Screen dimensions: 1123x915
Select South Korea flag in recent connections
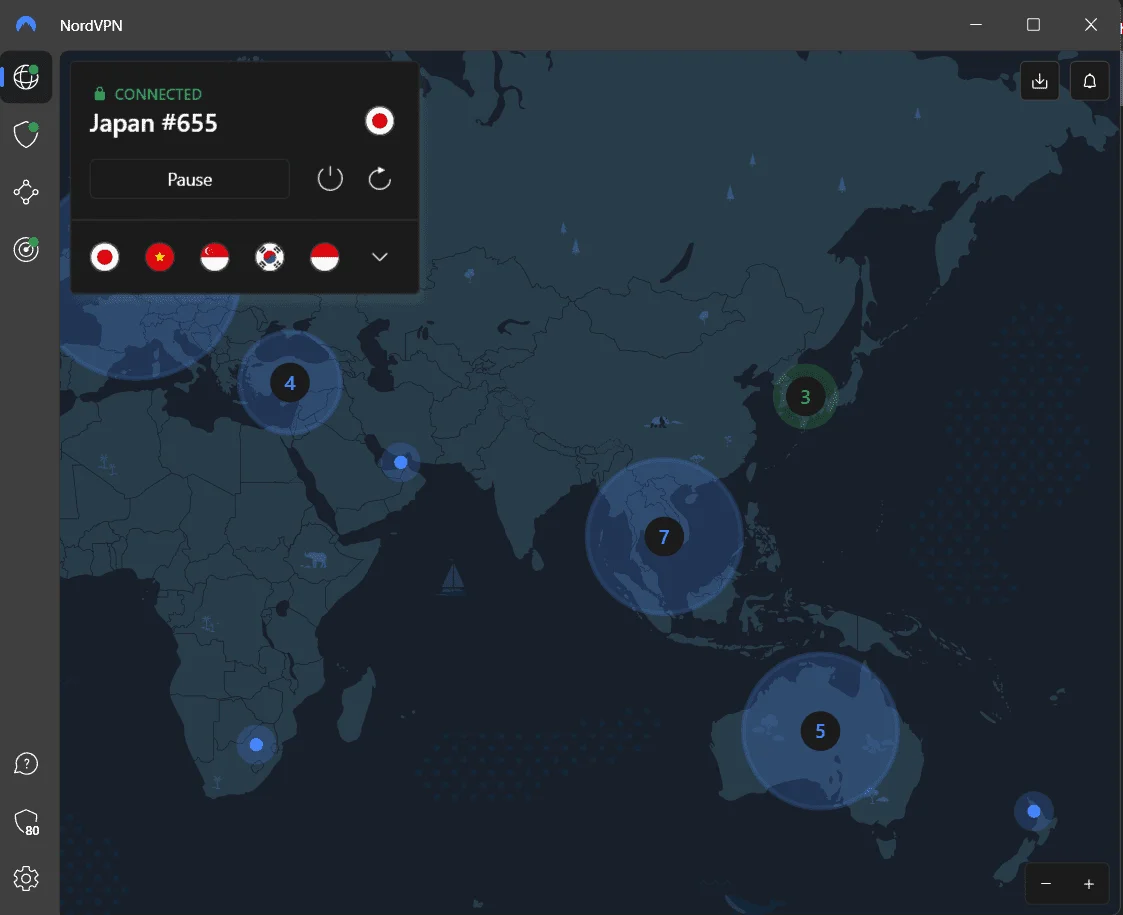[x=270, y=257]
